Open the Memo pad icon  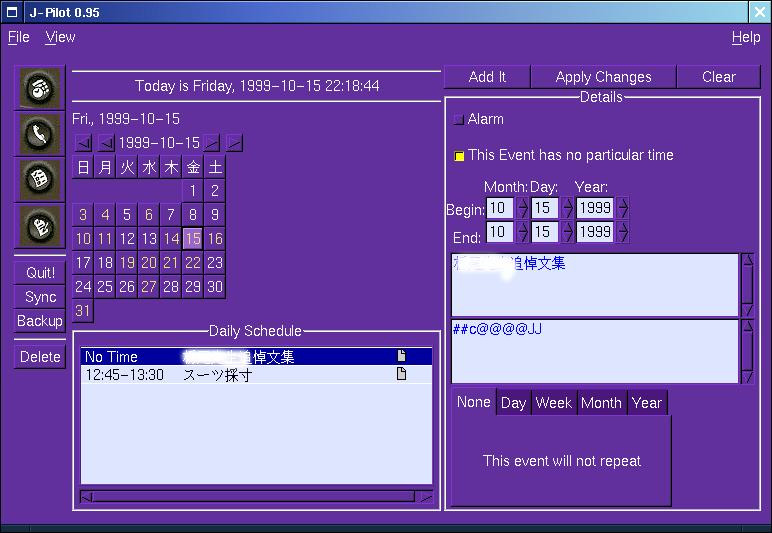tap(39, 226)
